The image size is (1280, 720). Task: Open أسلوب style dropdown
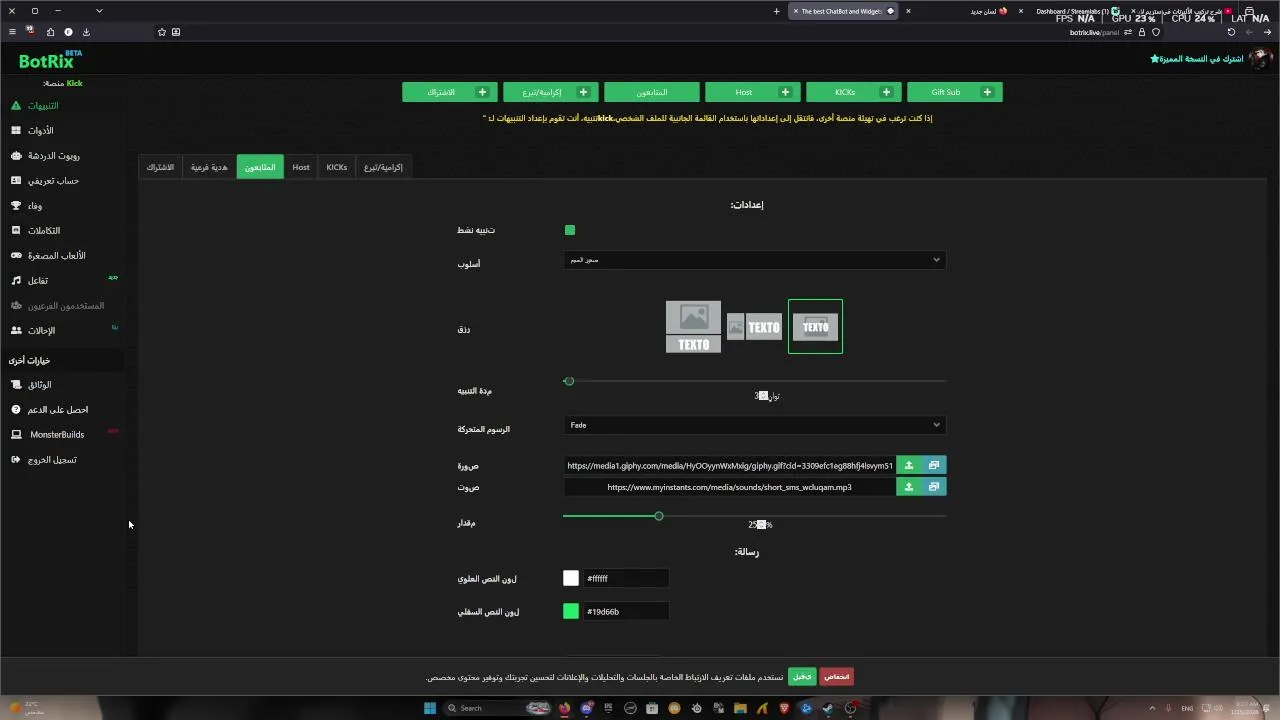pyautogui.click(x=754, y=260)
